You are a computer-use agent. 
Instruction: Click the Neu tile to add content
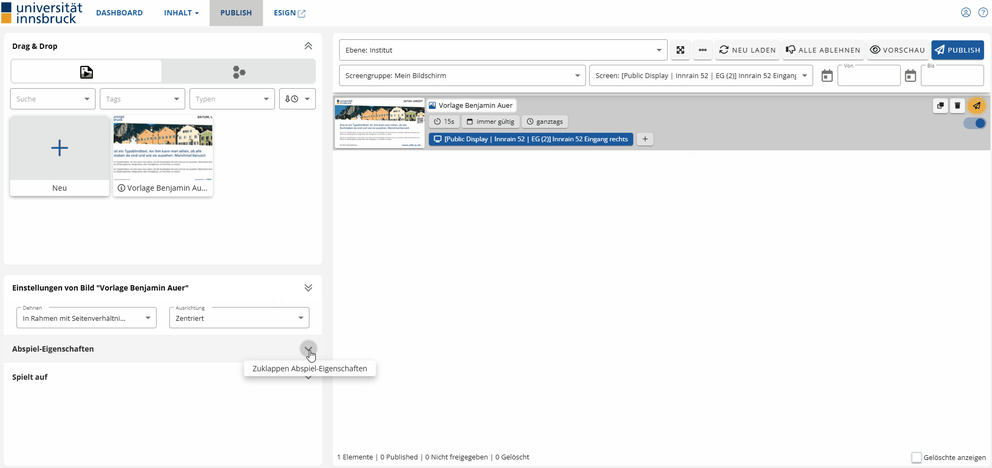pos(60,155)
